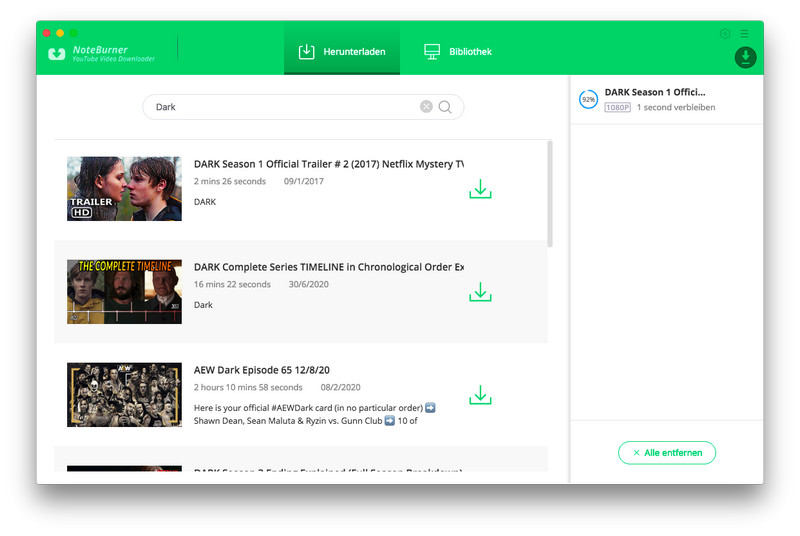This screenshot has width=800, height=536.
Task: Open the hamburger menu icon
Action: pyautogui.click(x=745, y=34)
